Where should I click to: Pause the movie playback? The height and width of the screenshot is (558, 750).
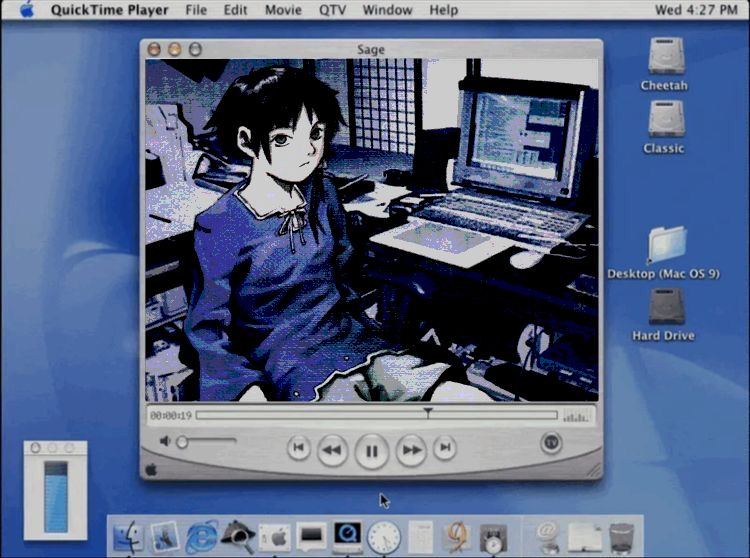click(371, 451)
